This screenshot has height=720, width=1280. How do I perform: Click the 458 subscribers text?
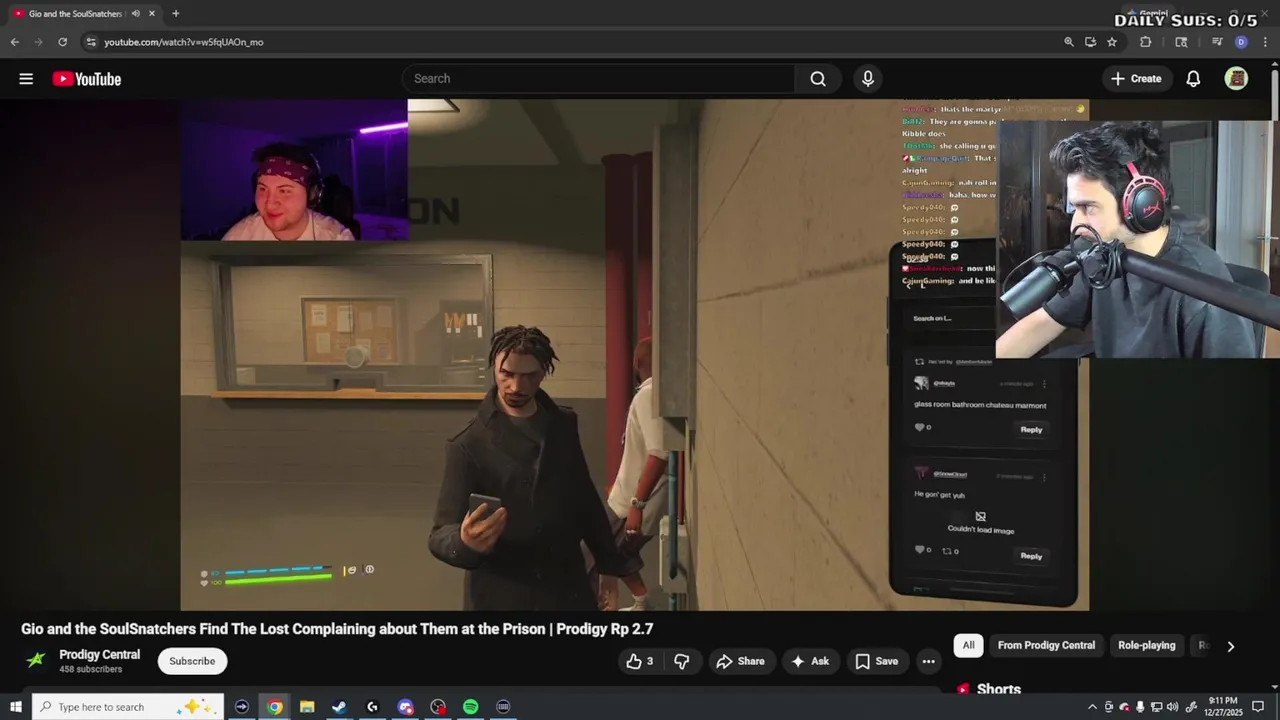click(x=90, y=669)
